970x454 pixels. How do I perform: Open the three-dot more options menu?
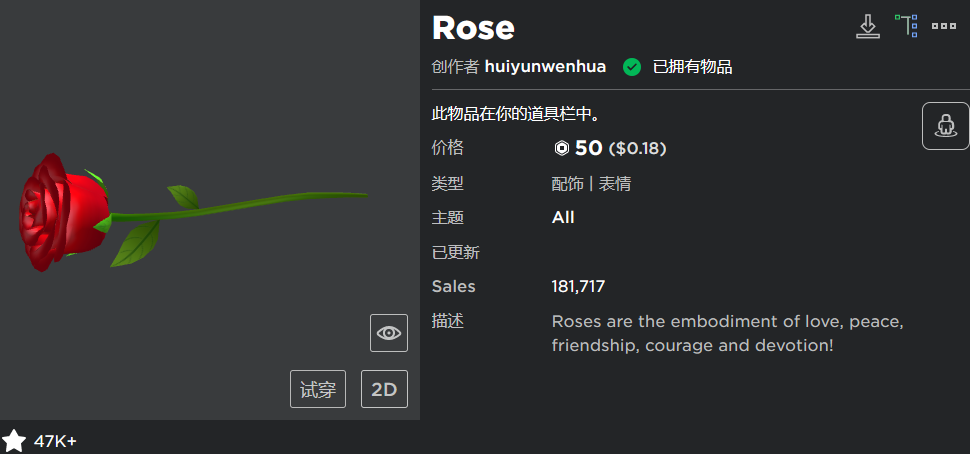click(x=944, y=26)
